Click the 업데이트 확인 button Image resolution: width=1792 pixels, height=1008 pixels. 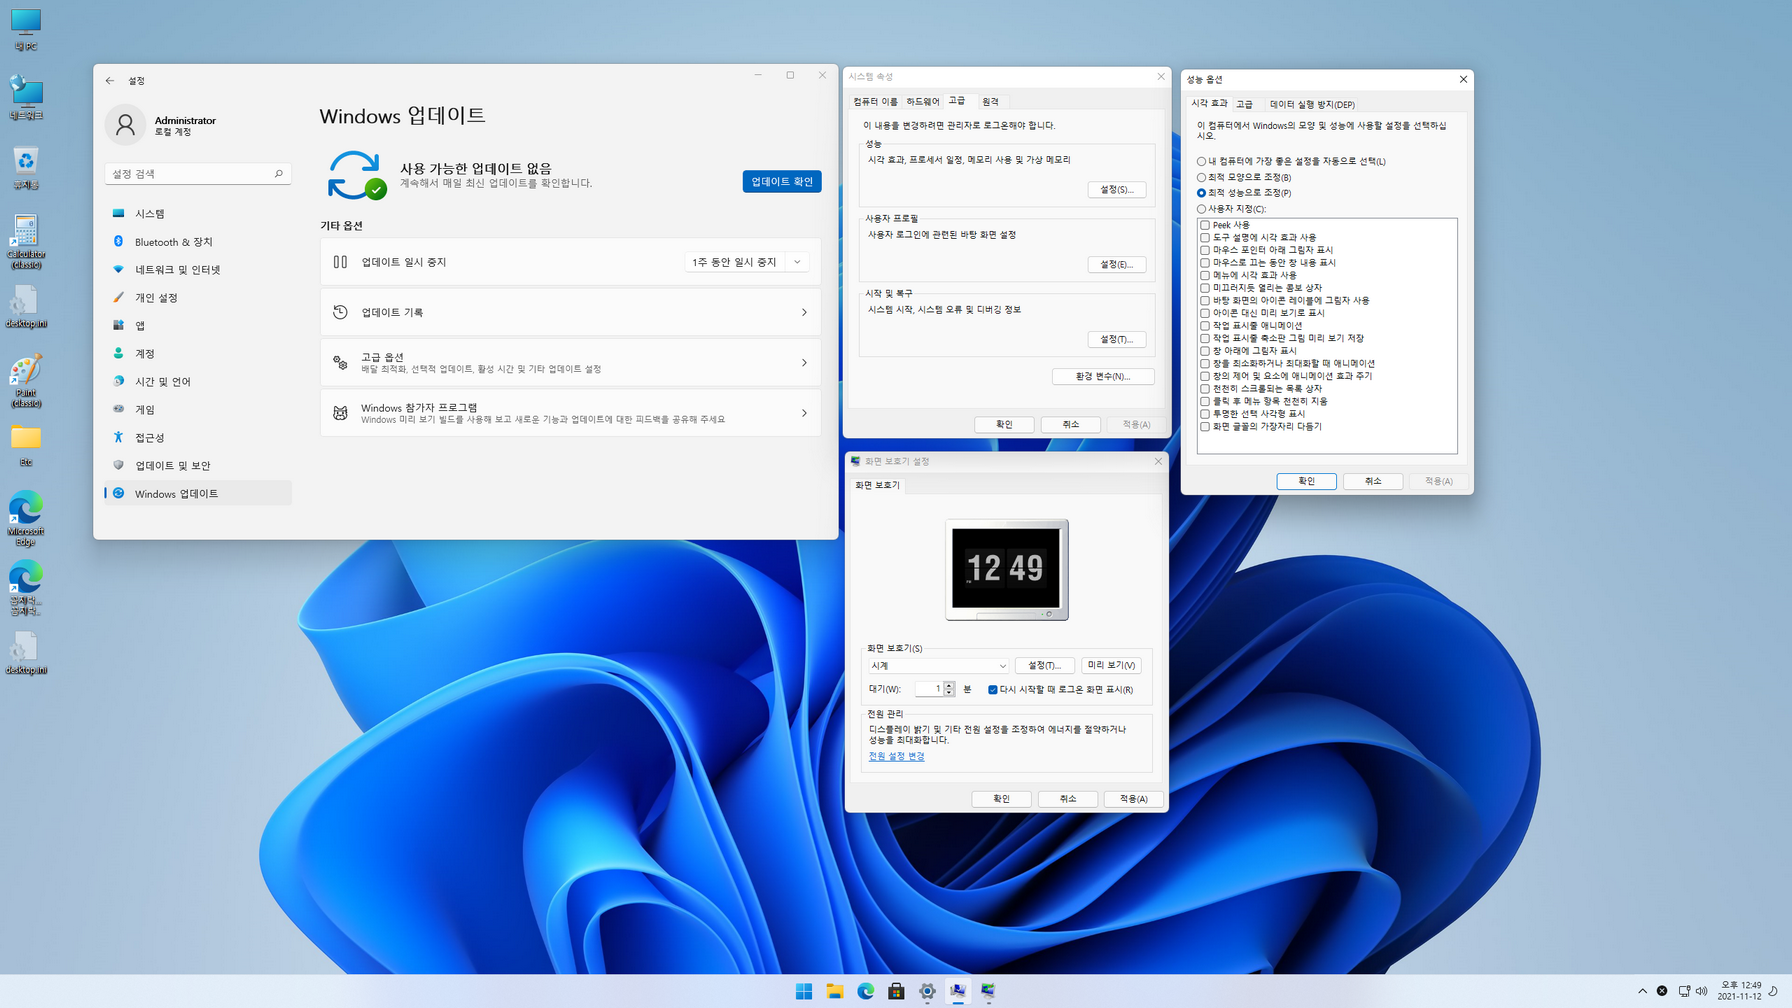point(782,182)
